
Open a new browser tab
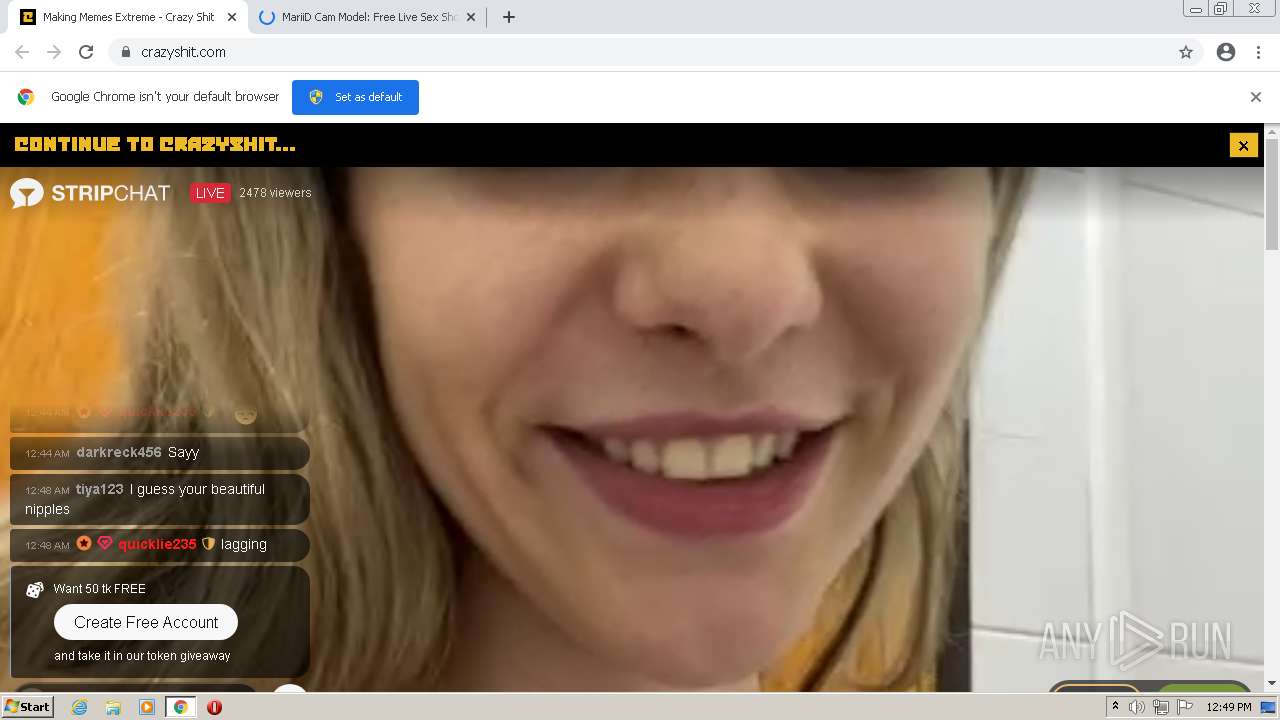click(x=508, y=17)
